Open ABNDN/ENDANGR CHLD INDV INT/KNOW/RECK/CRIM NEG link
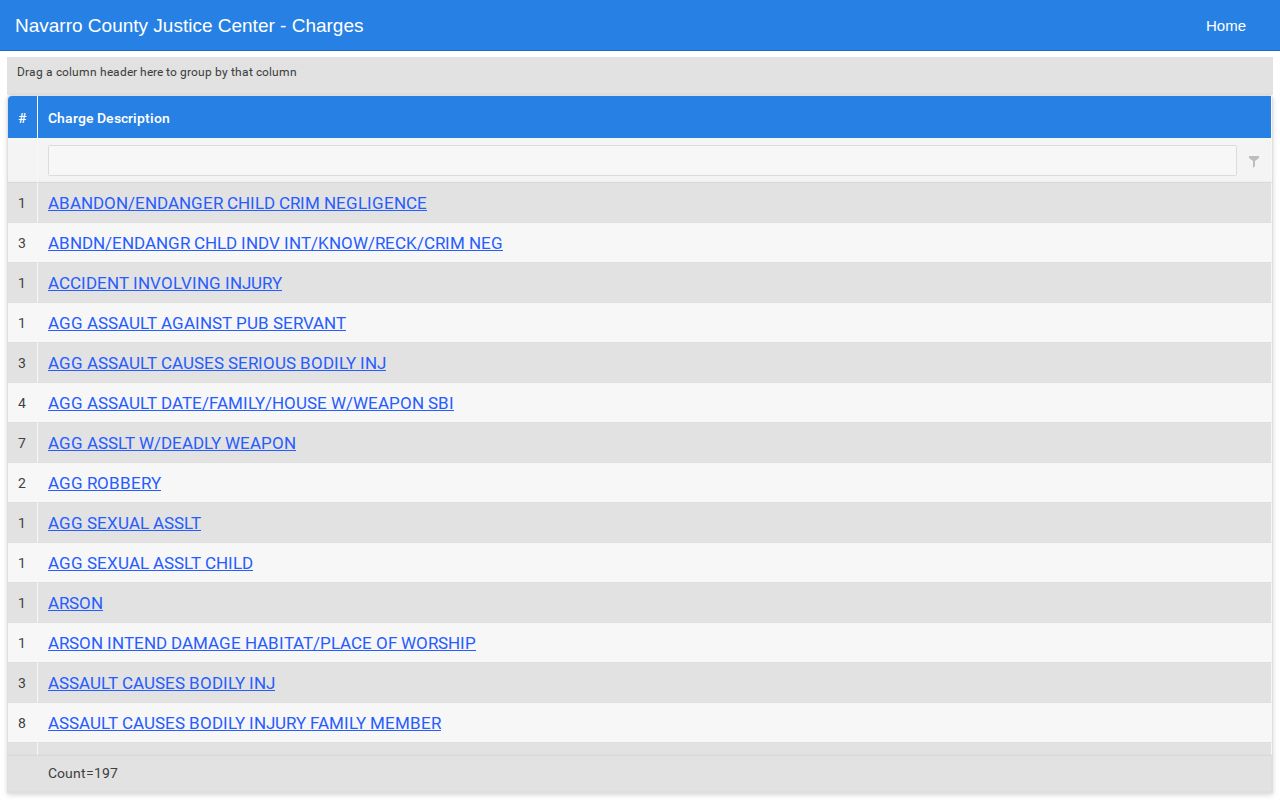The image size is (1280, 800). click(275, 243)
